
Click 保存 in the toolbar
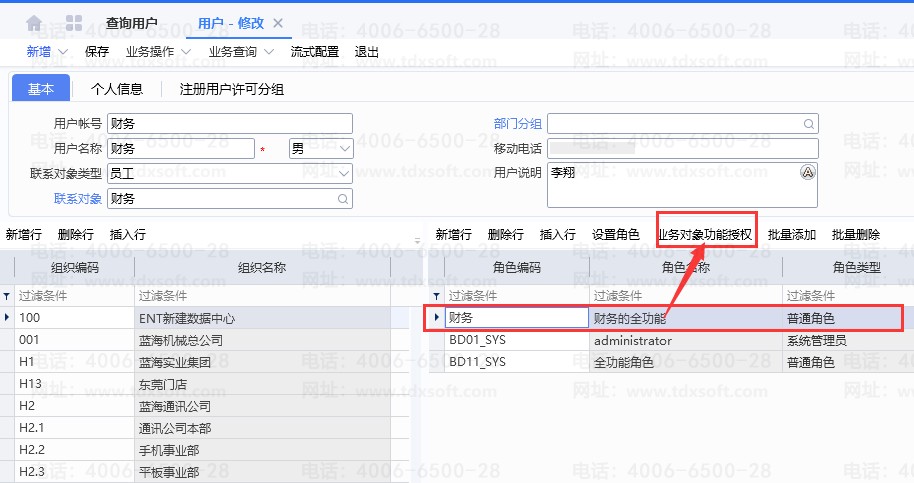coord(97,52)
